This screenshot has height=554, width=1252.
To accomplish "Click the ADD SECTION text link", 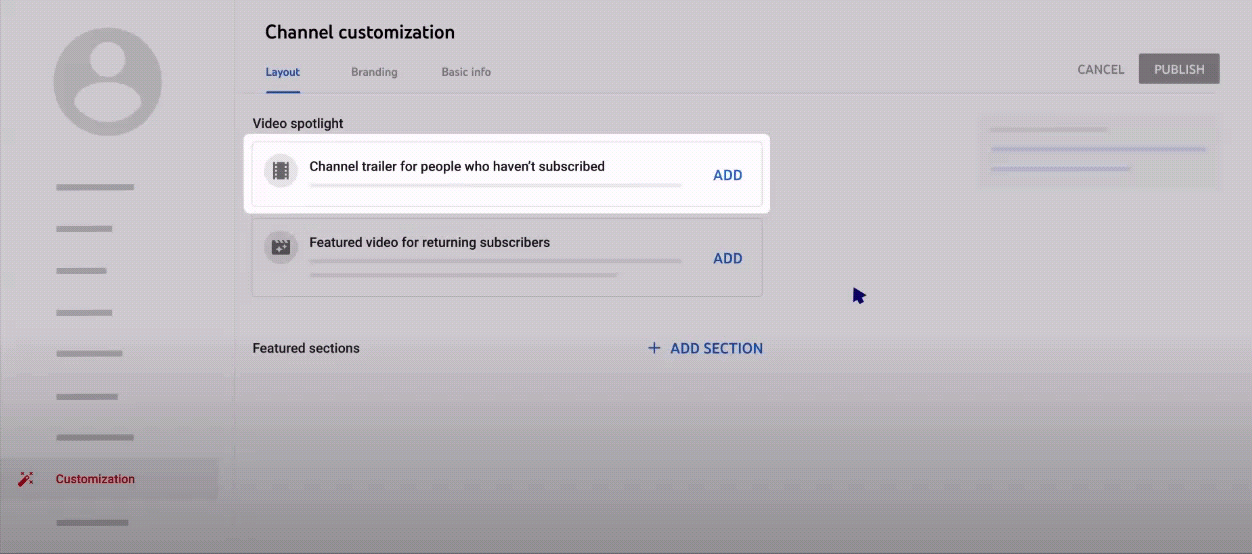I will 716,348.
